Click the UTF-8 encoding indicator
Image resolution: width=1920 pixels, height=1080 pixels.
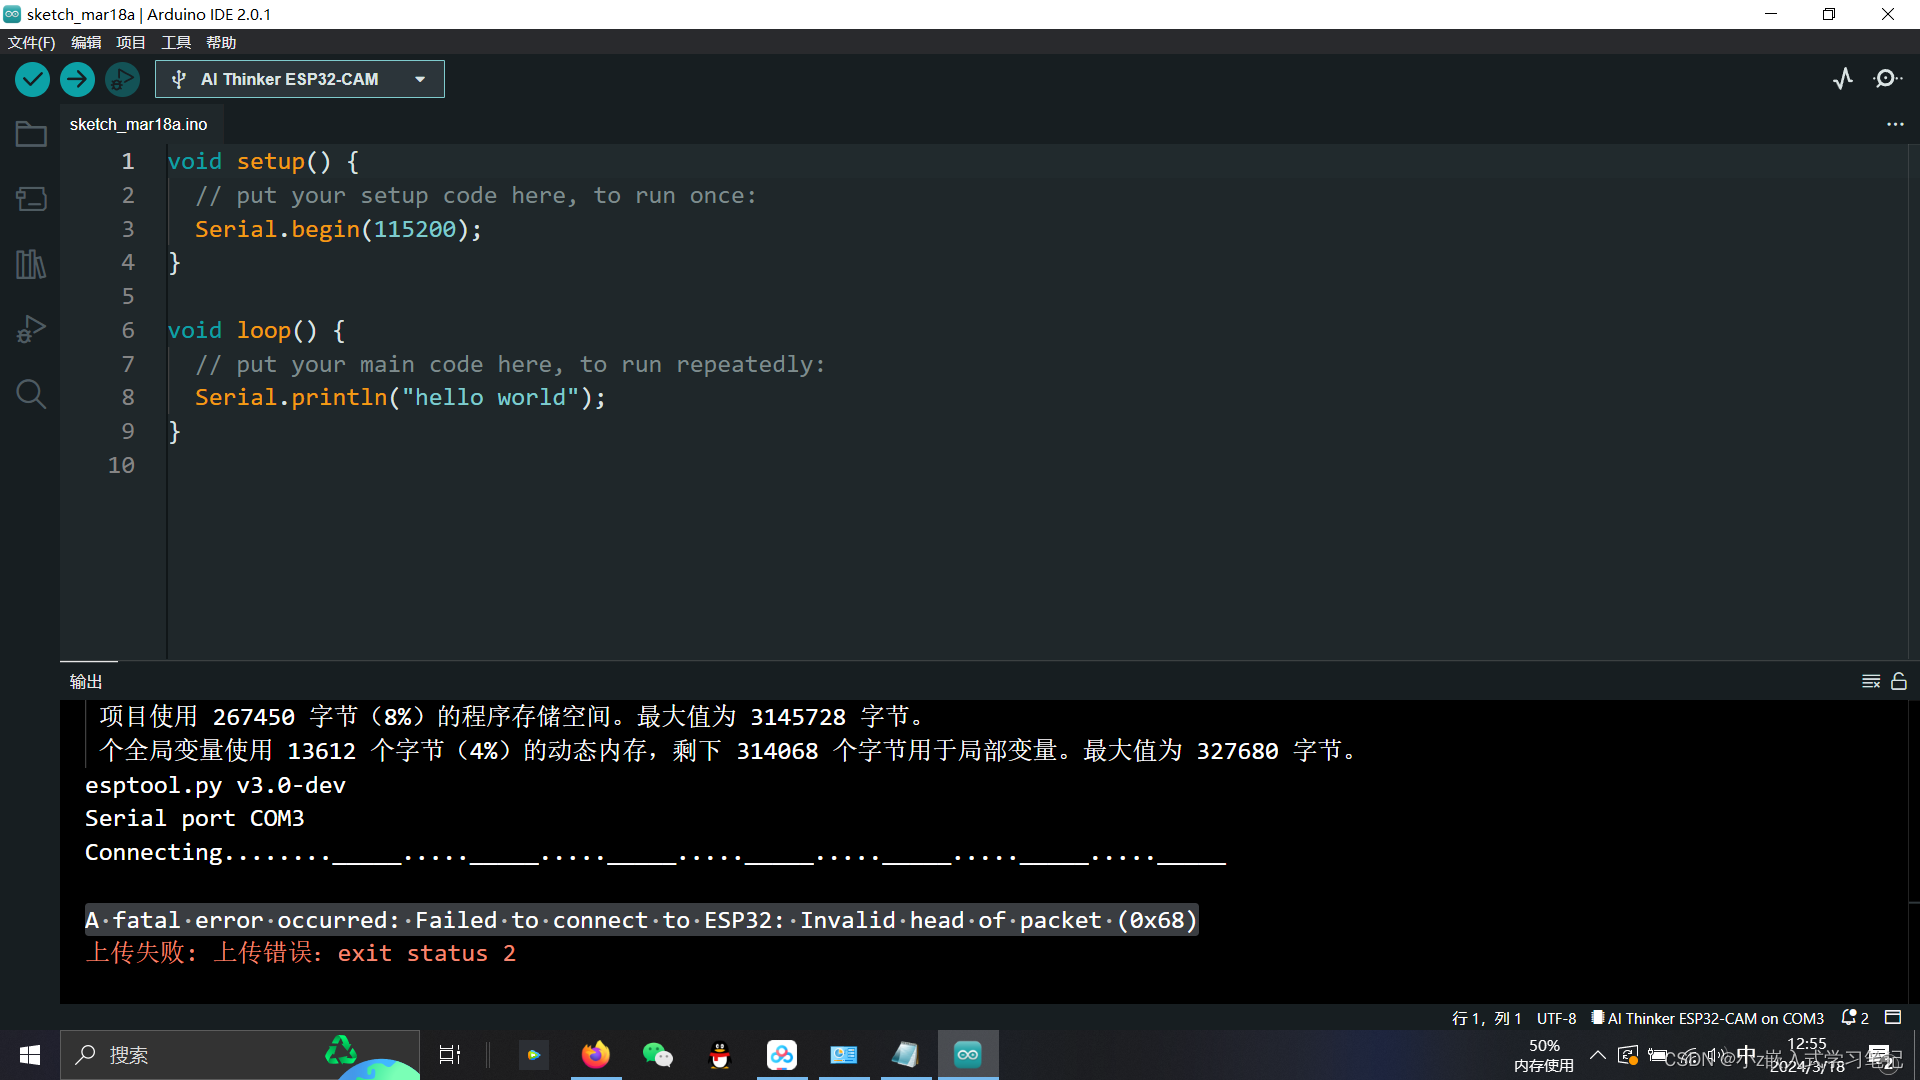coord(1556,1017)
